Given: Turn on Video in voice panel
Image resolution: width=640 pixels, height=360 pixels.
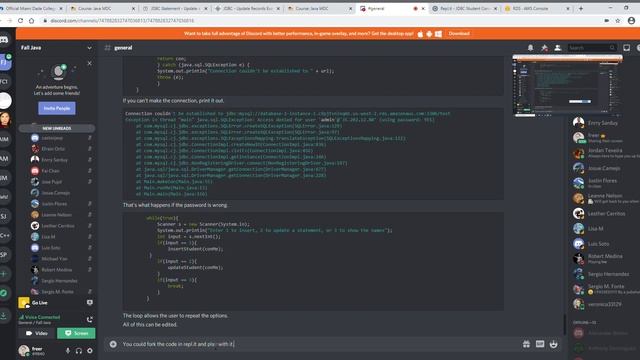Looking at the screenshot, I should click(x=36, y=333).
